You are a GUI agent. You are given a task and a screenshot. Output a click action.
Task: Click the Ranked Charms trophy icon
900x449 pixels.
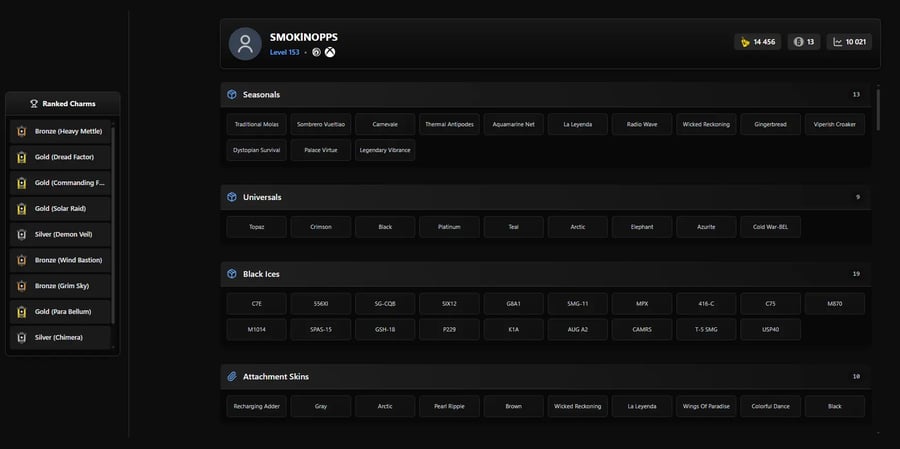[x=34, y=103]
